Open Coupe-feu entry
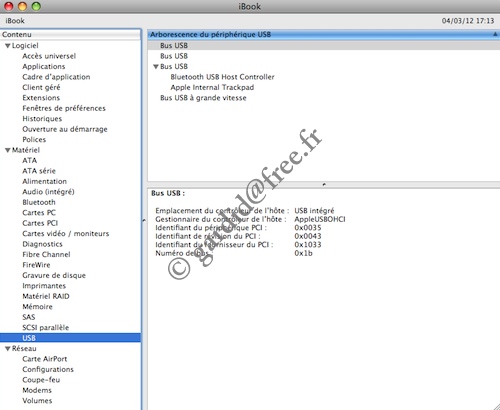Screen dimensions: 500x410 pyautogui.click(x=41, y=380)
